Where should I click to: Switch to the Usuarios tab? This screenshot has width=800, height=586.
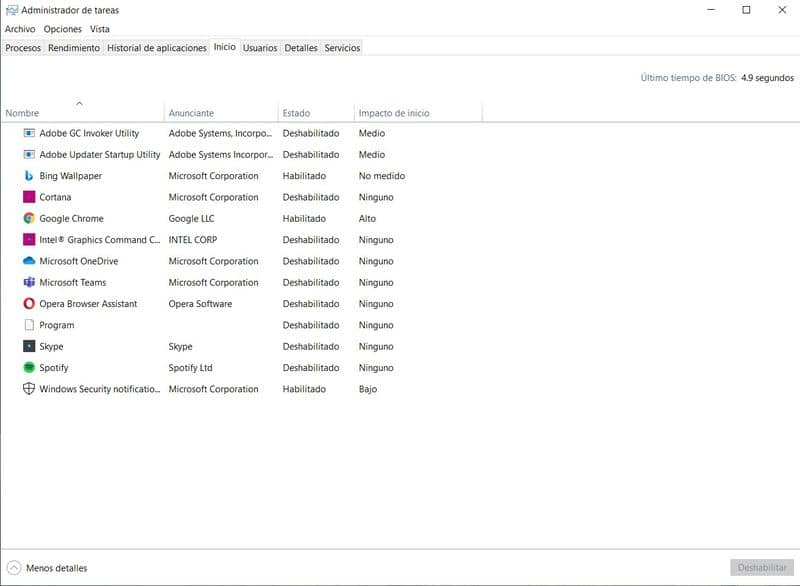260,48
